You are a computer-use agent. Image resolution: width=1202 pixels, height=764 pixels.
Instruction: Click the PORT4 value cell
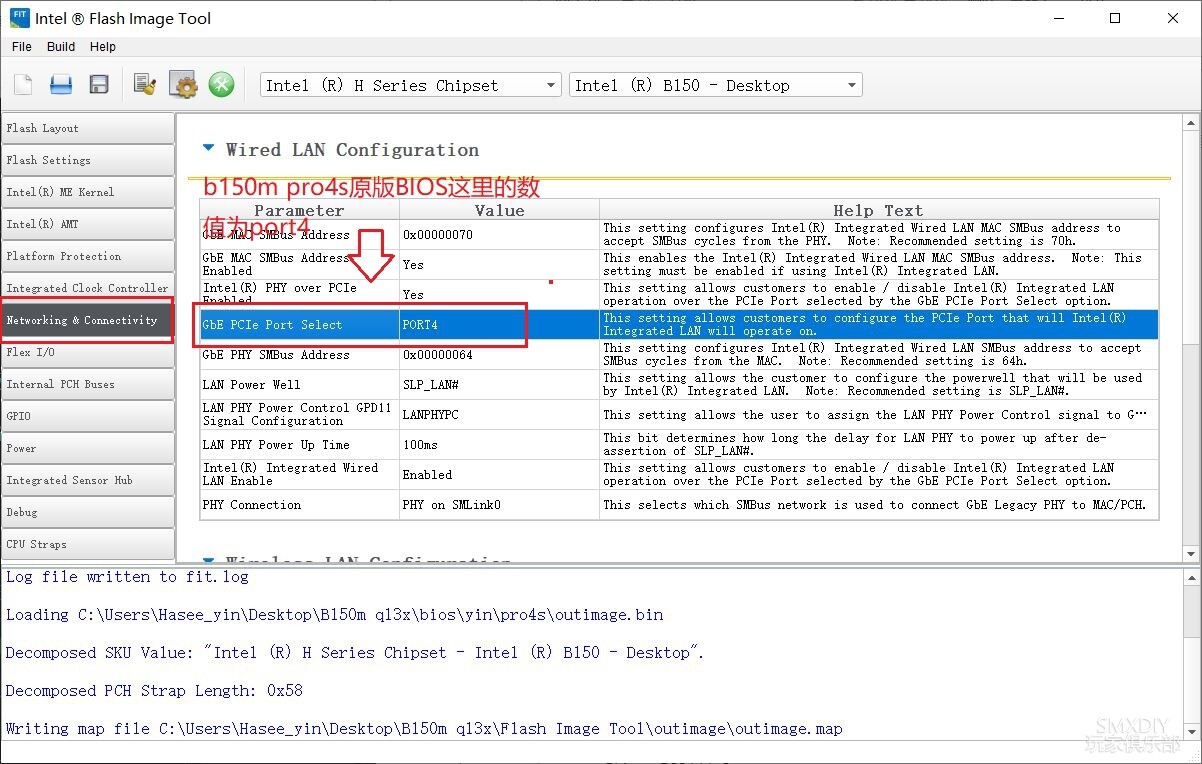pyautogui.click(x=499, y=325)
